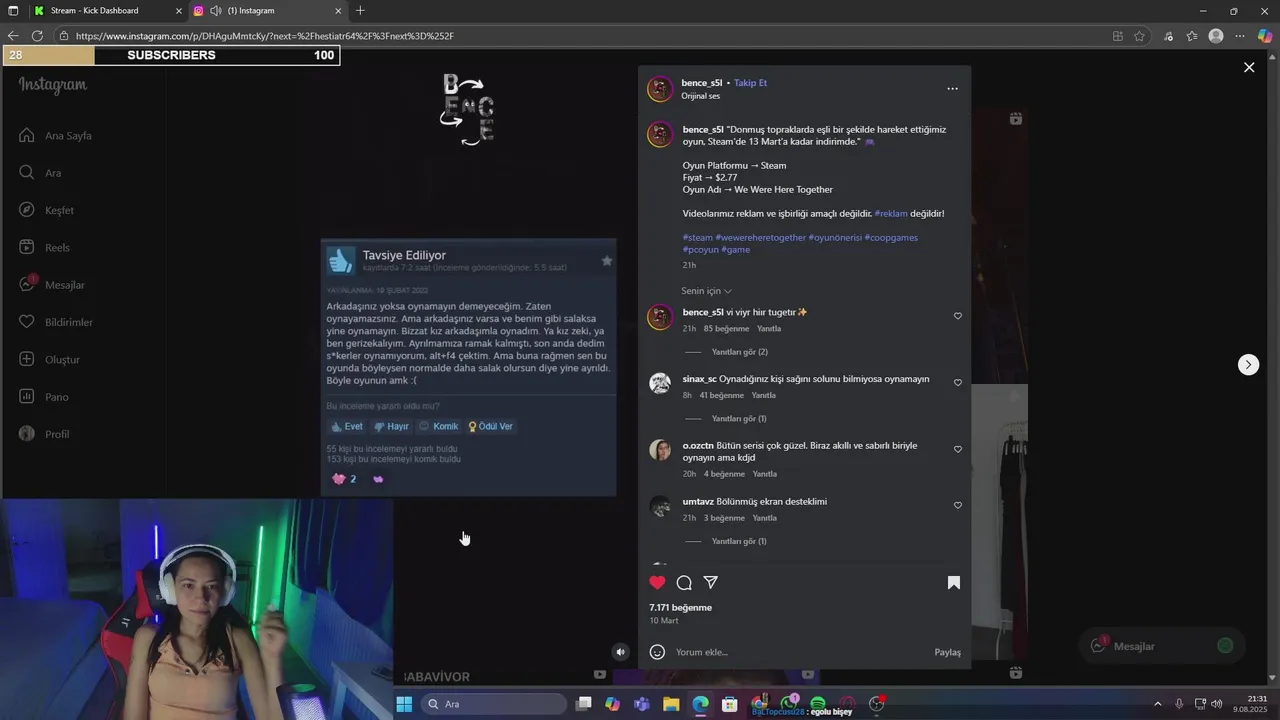Click Paylaş to post comment

click(x=947, y=652)
